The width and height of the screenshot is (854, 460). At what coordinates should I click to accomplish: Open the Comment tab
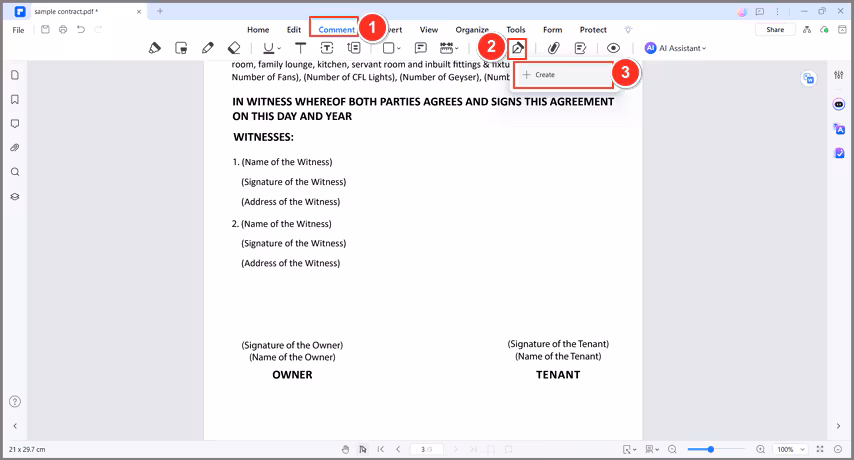click(x=337, y=30)
